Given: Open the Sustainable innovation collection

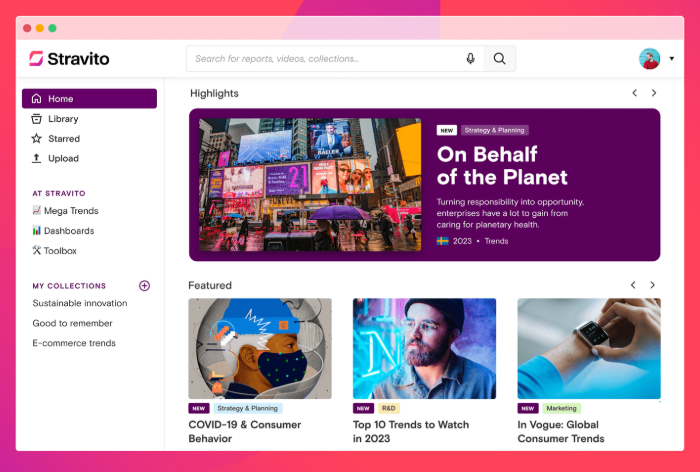Looking at the screenshot, I should click(x=80, y=303).
